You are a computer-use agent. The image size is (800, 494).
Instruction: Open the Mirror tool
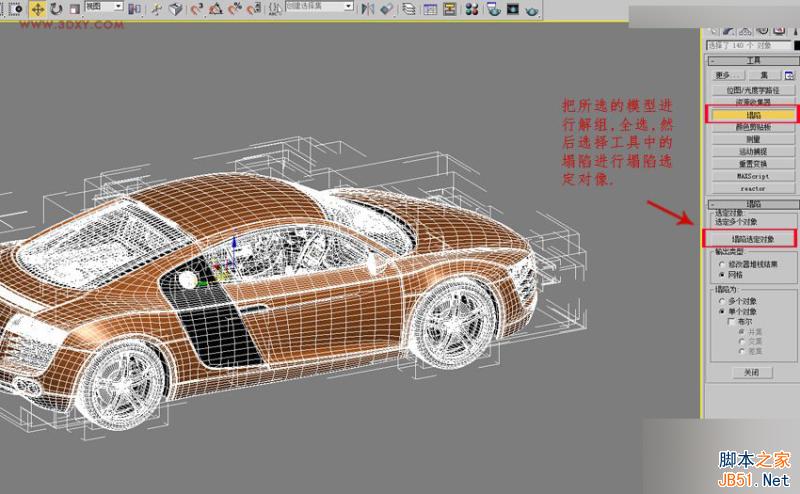pos(368,8)
